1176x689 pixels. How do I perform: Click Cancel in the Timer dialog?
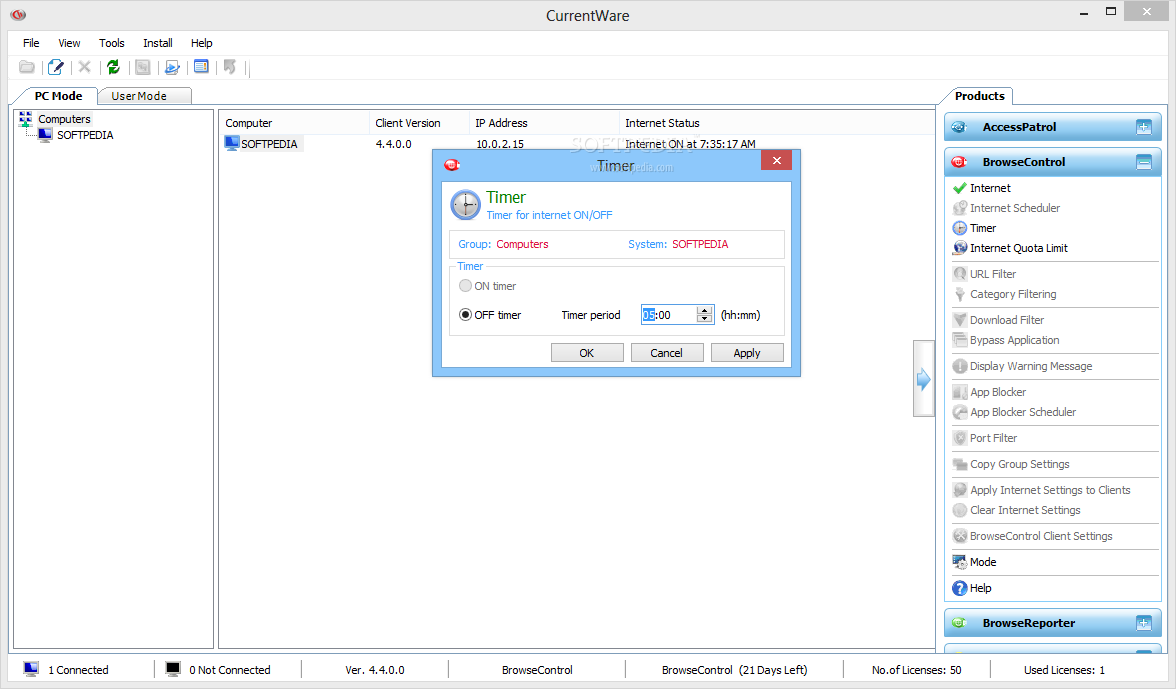tap(667, 353)
